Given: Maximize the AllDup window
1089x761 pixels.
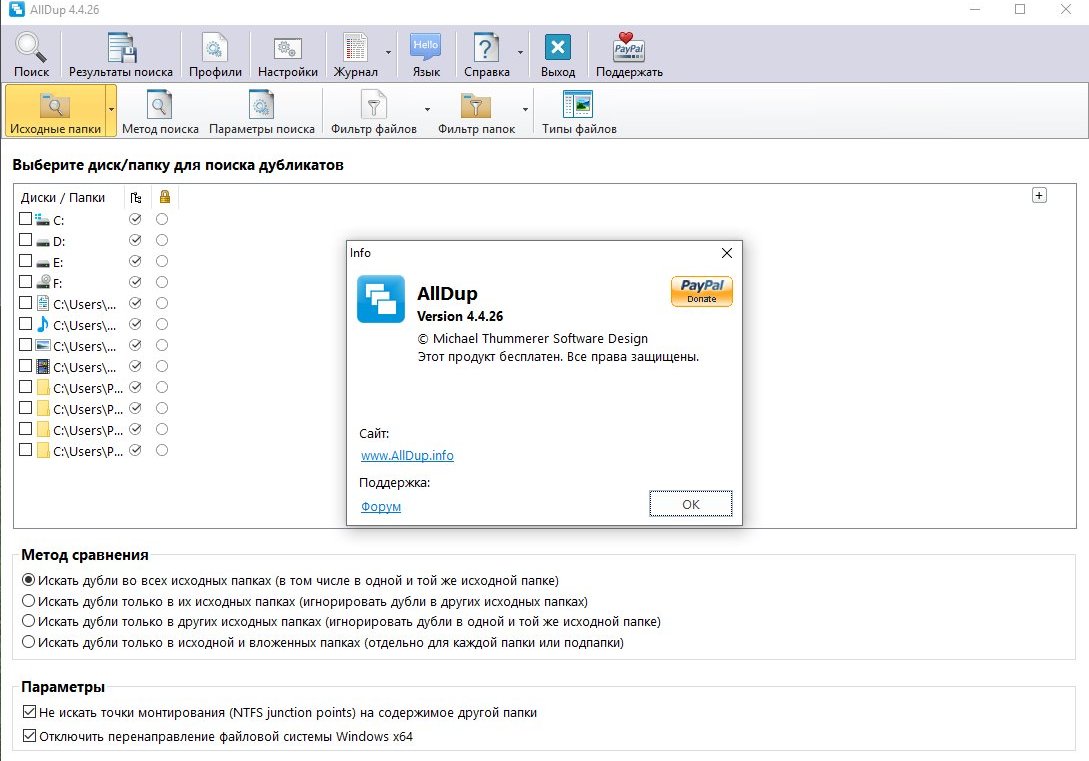Looking at the screenshot, I should pos(1020,9).
